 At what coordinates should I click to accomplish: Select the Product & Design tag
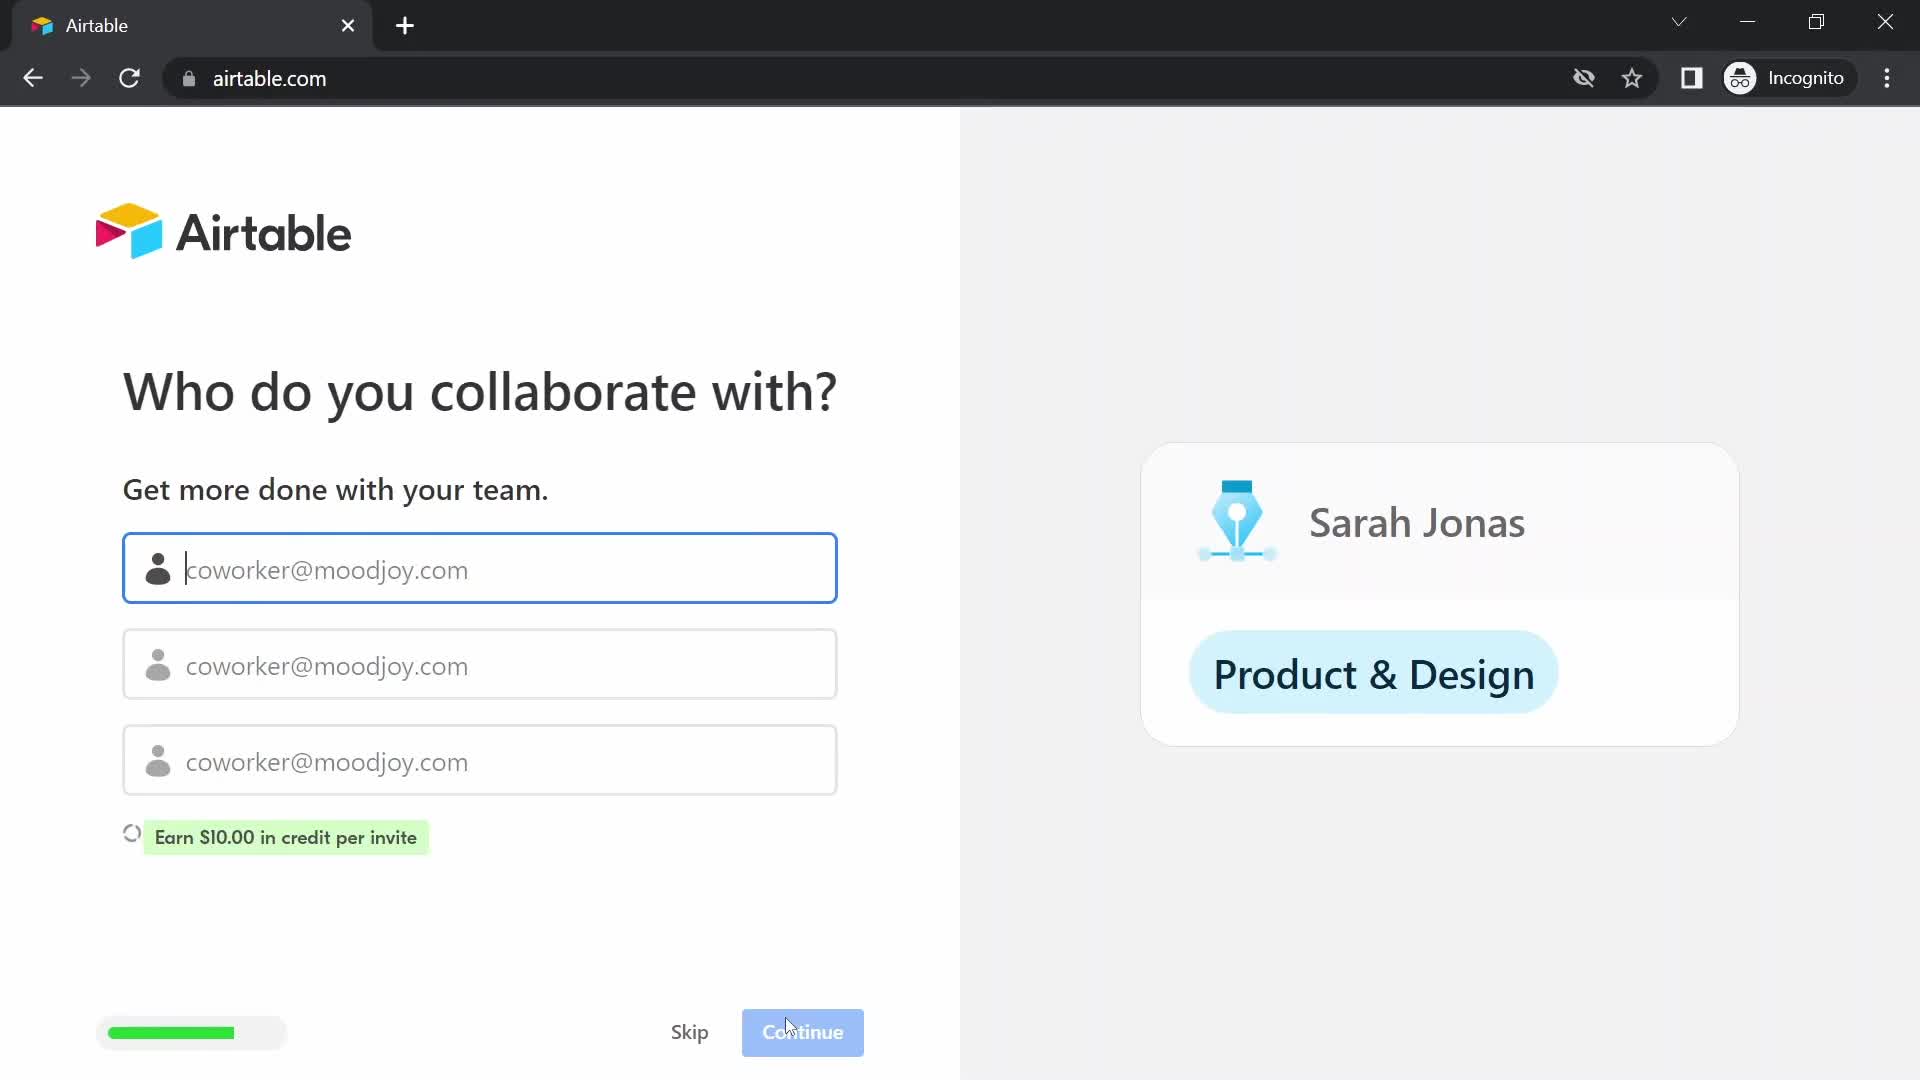[x=1371, y=674]
